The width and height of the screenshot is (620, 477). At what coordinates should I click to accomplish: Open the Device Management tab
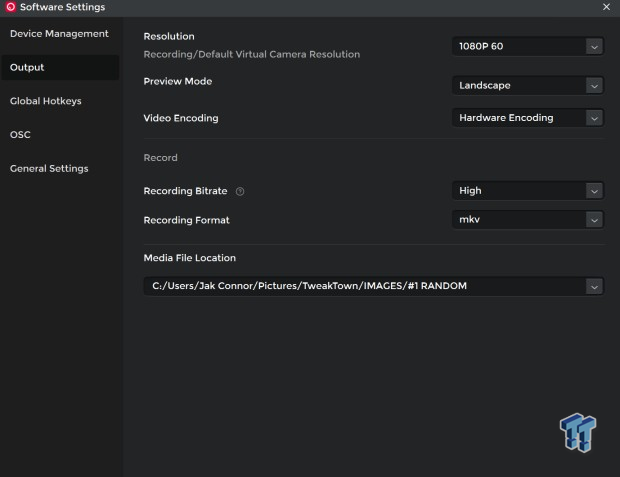click(59, 34)
